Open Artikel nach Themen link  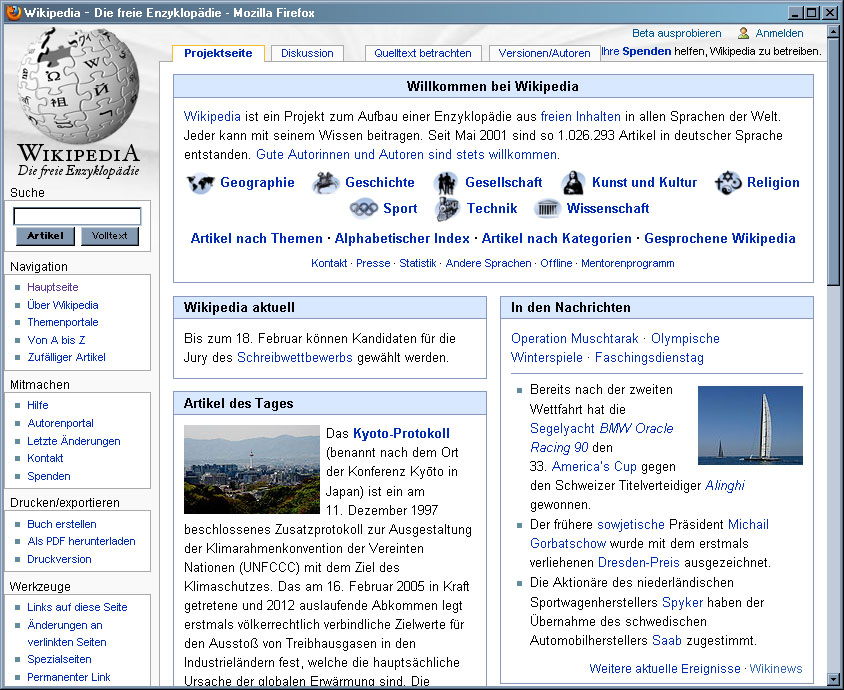256,238
